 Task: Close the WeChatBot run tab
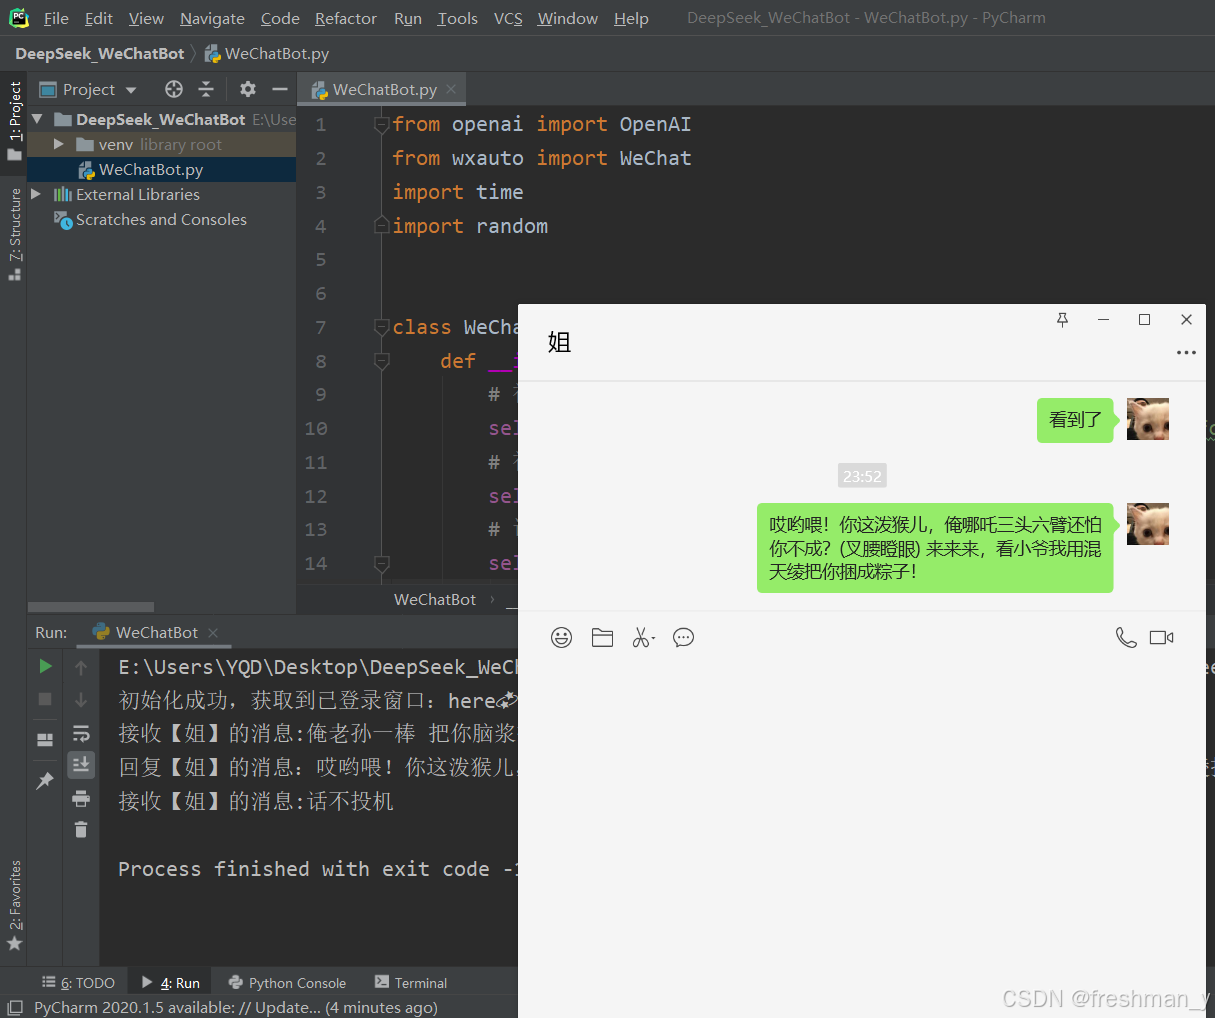click(213, 632)
